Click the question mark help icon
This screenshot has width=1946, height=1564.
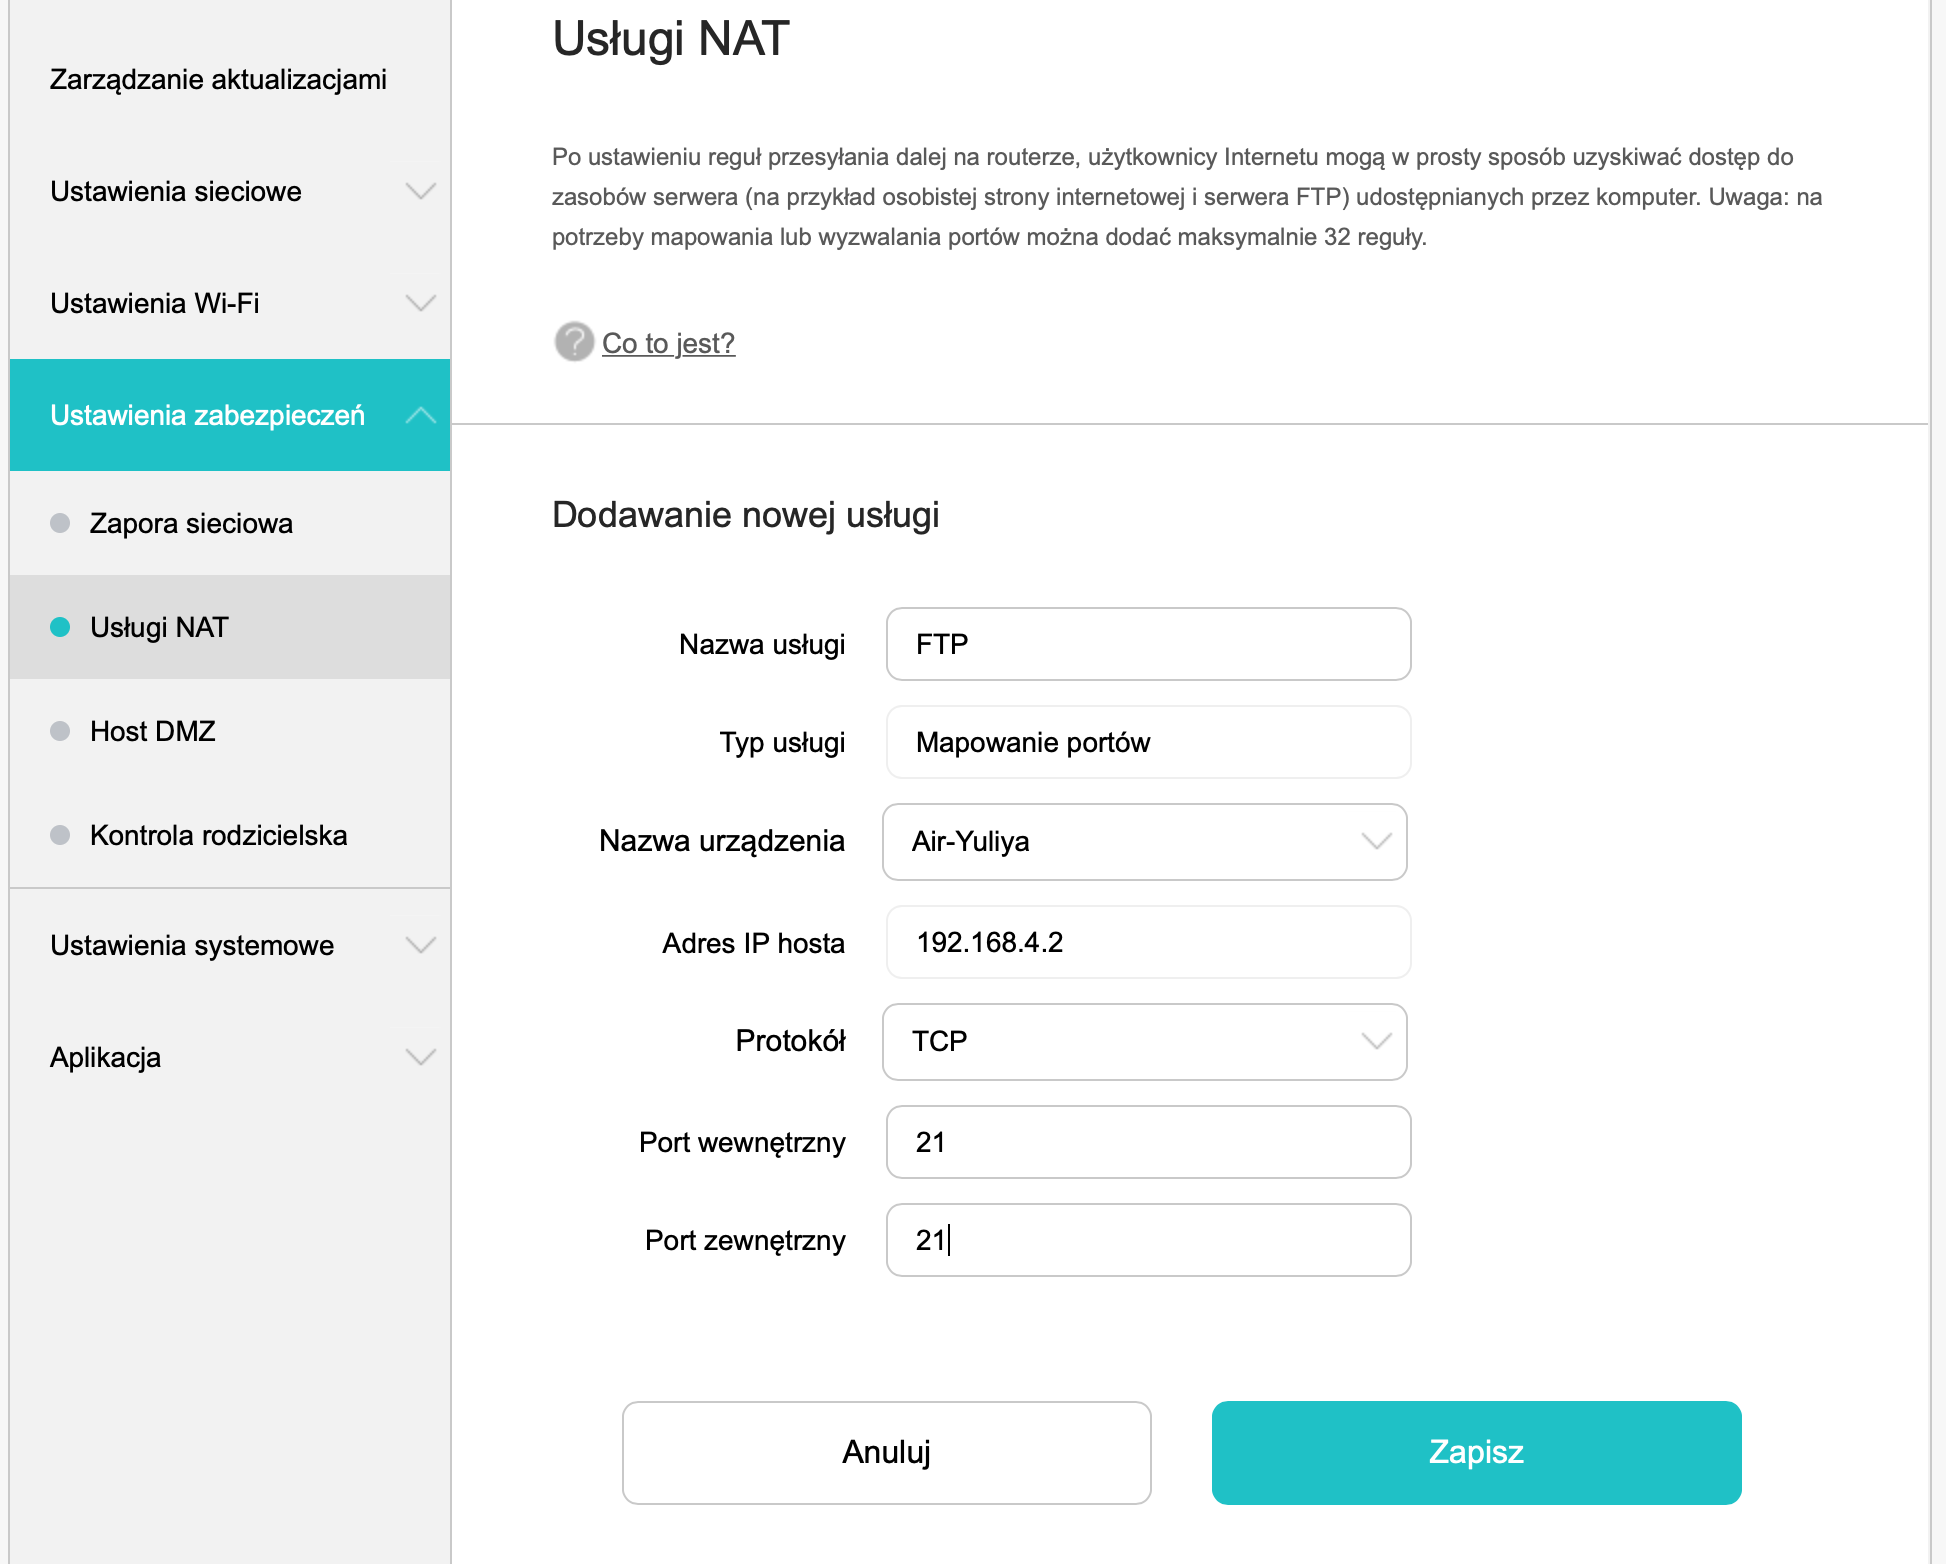coord(574,342)
